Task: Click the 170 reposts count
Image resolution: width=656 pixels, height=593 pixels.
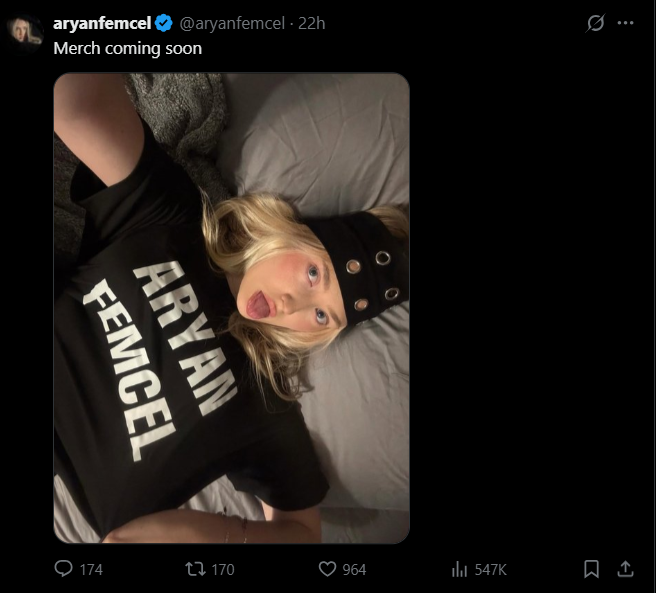Action: [223, 570]
